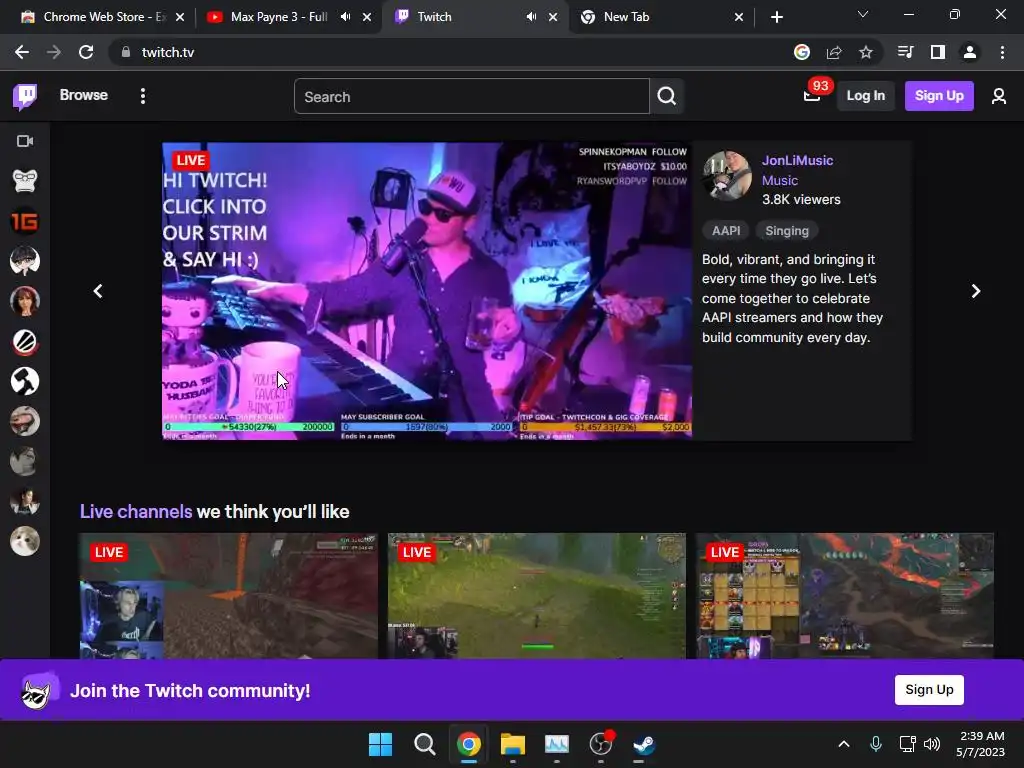Viewport: 1024px width, 768px height.
Task: Open the volume control in system tray
Action: click(933, 744)
